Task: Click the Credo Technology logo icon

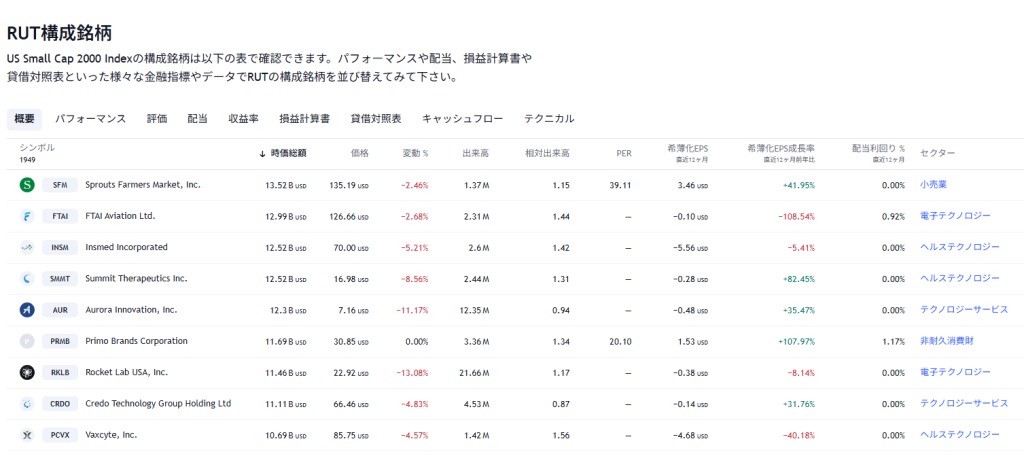Action: [27, 404]
